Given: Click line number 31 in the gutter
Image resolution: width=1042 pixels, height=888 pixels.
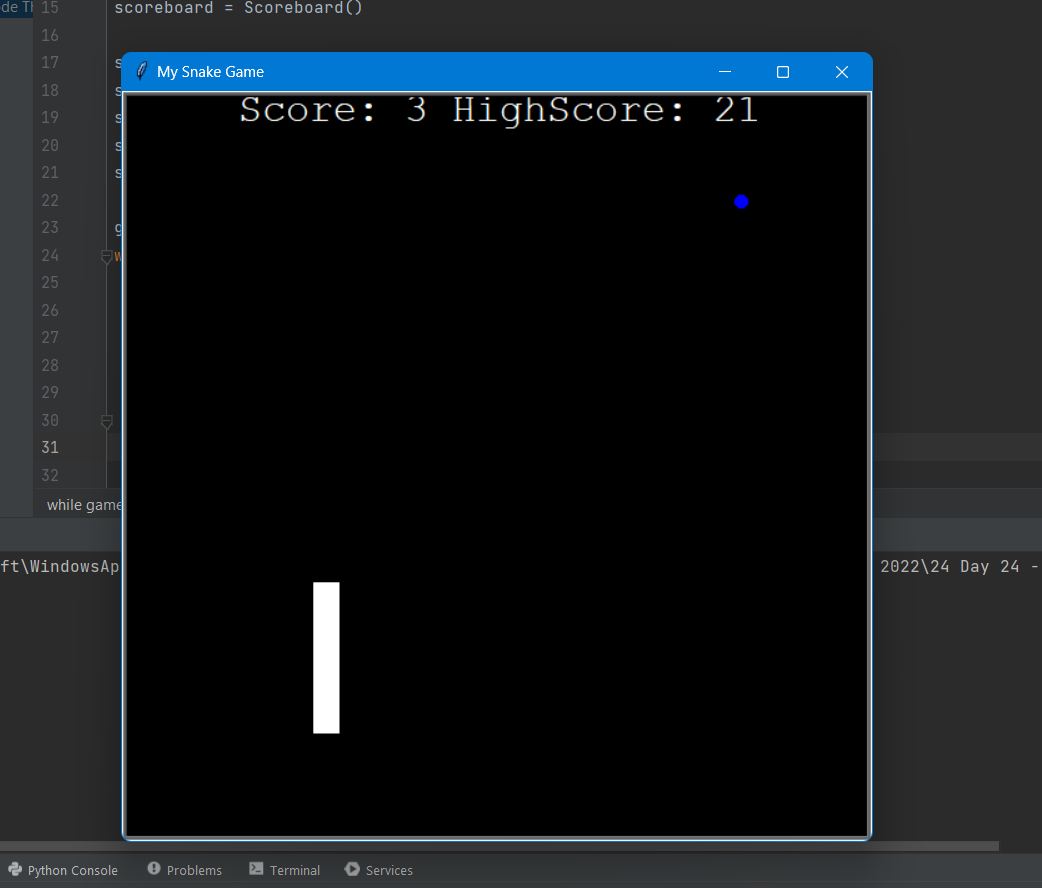Looking at the screenshot, I should point(50,447).
